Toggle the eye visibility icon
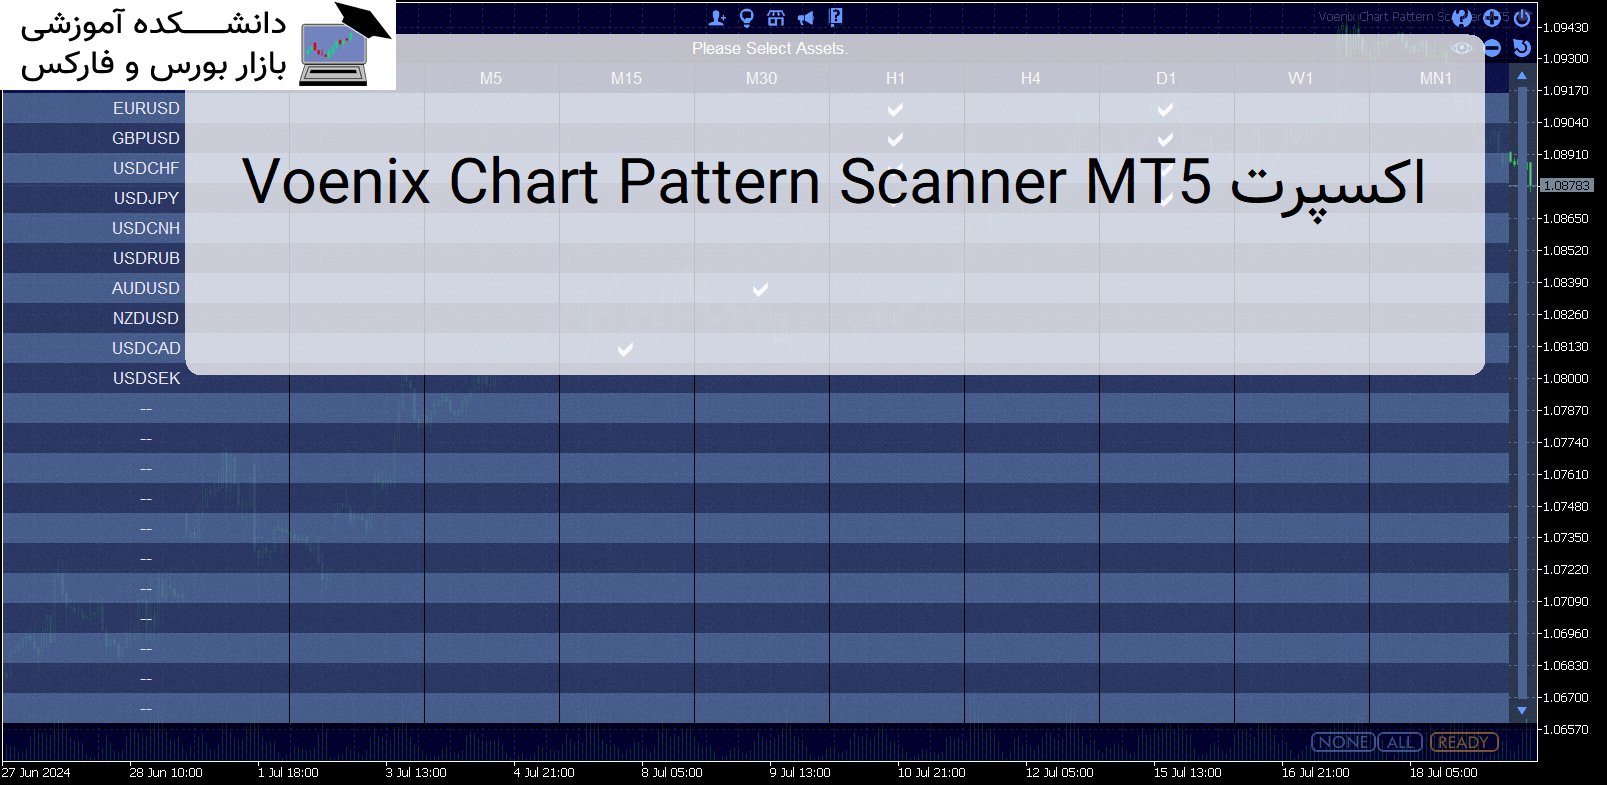The image size is (1607, 785). pos(1462,48)
